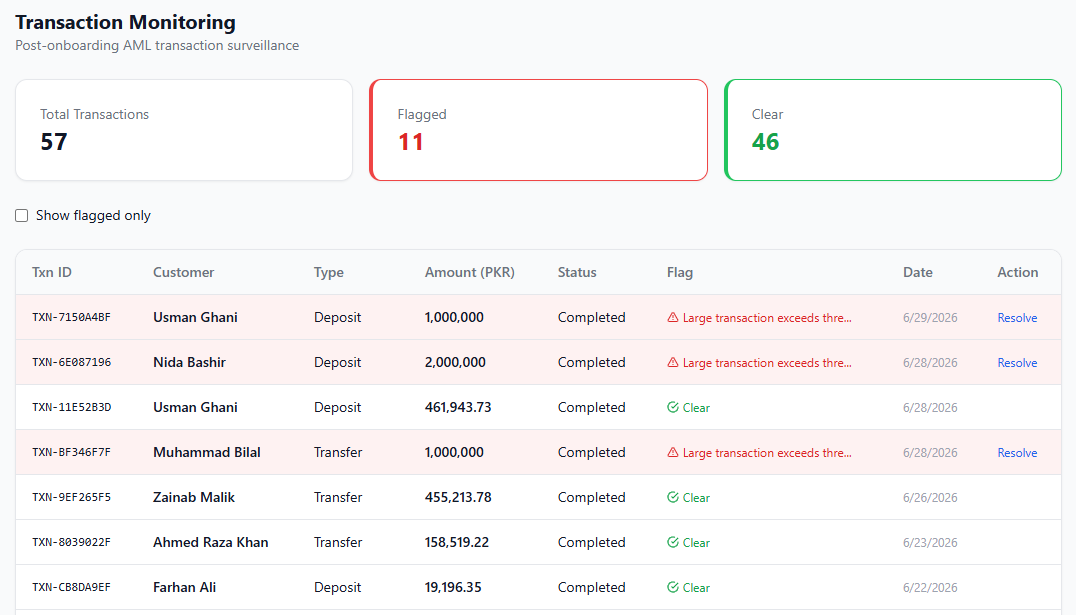Click the Status column header
Image resolution: width=1076 pixels, height=615 pixels.
pos(577,272)
